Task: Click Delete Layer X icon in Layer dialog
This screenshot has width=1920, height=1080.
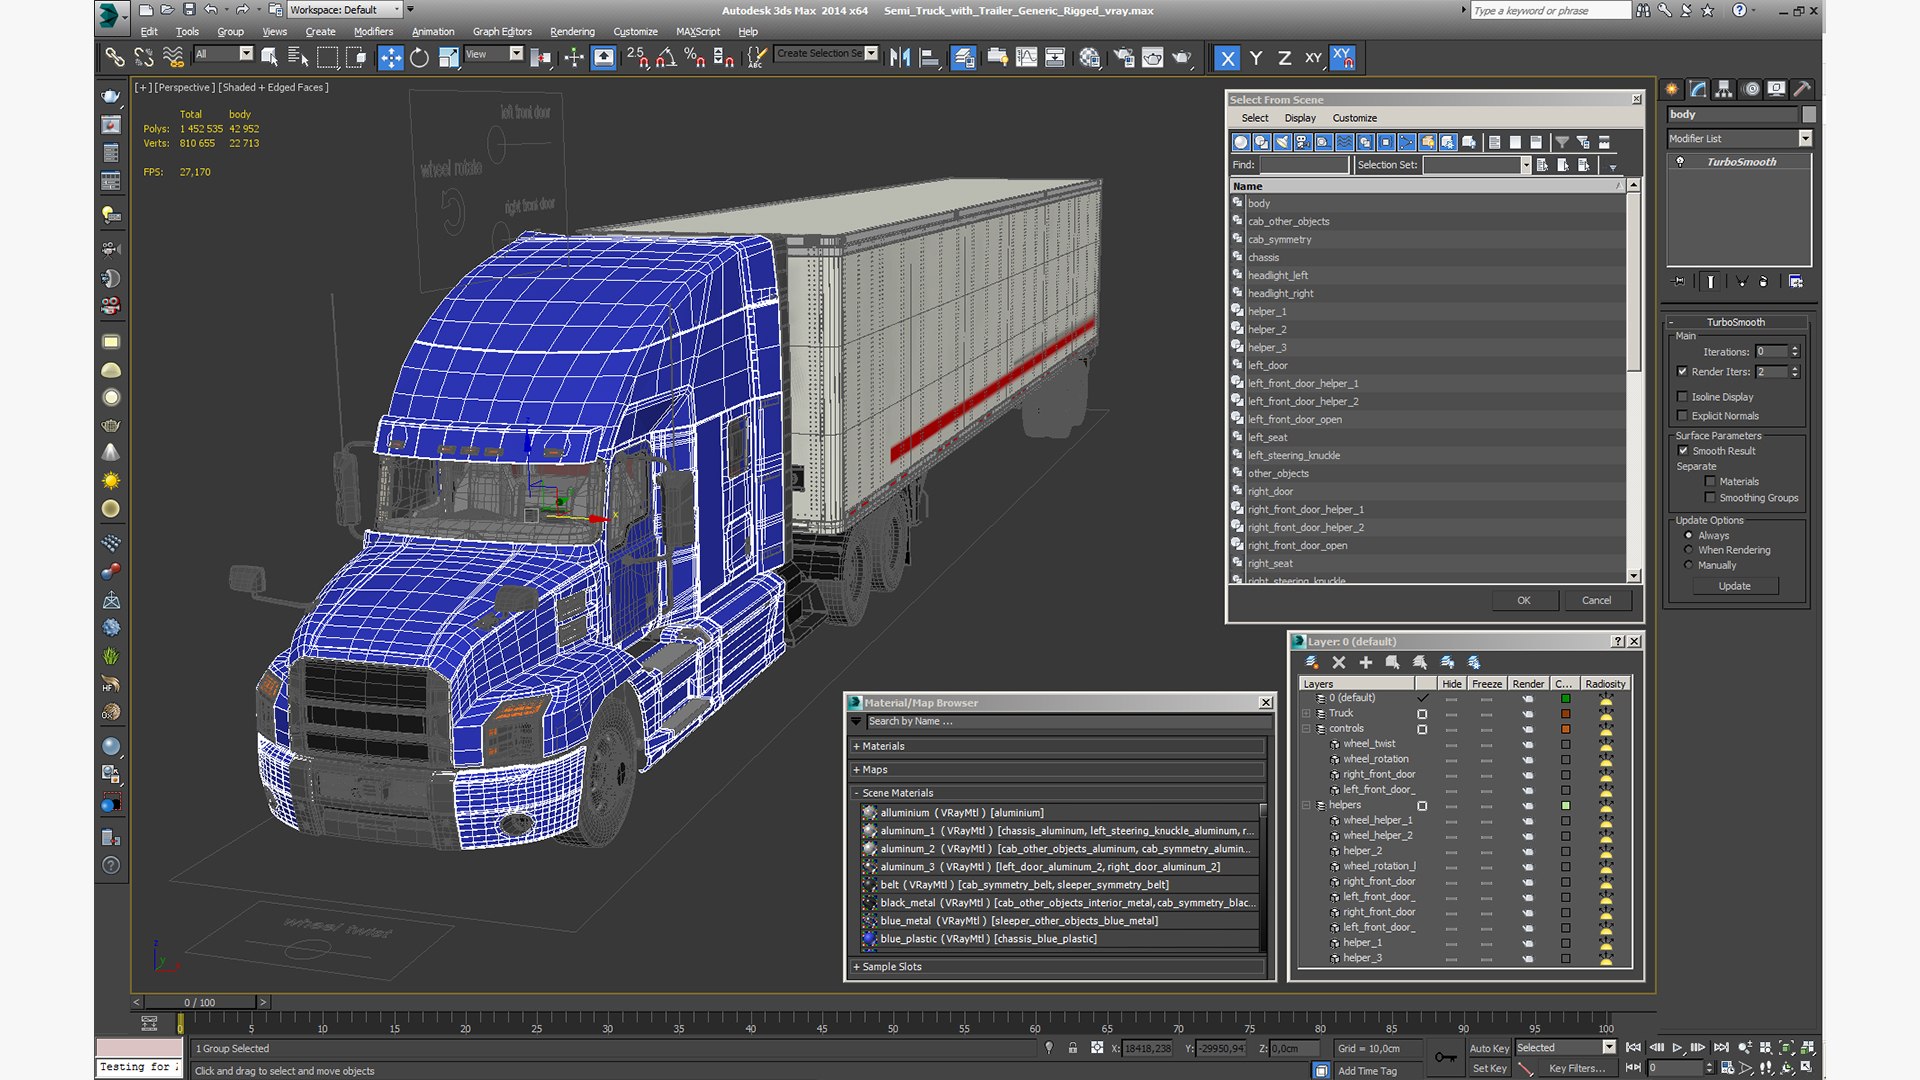Action: pyautogui.click(x=1339, y=662)
